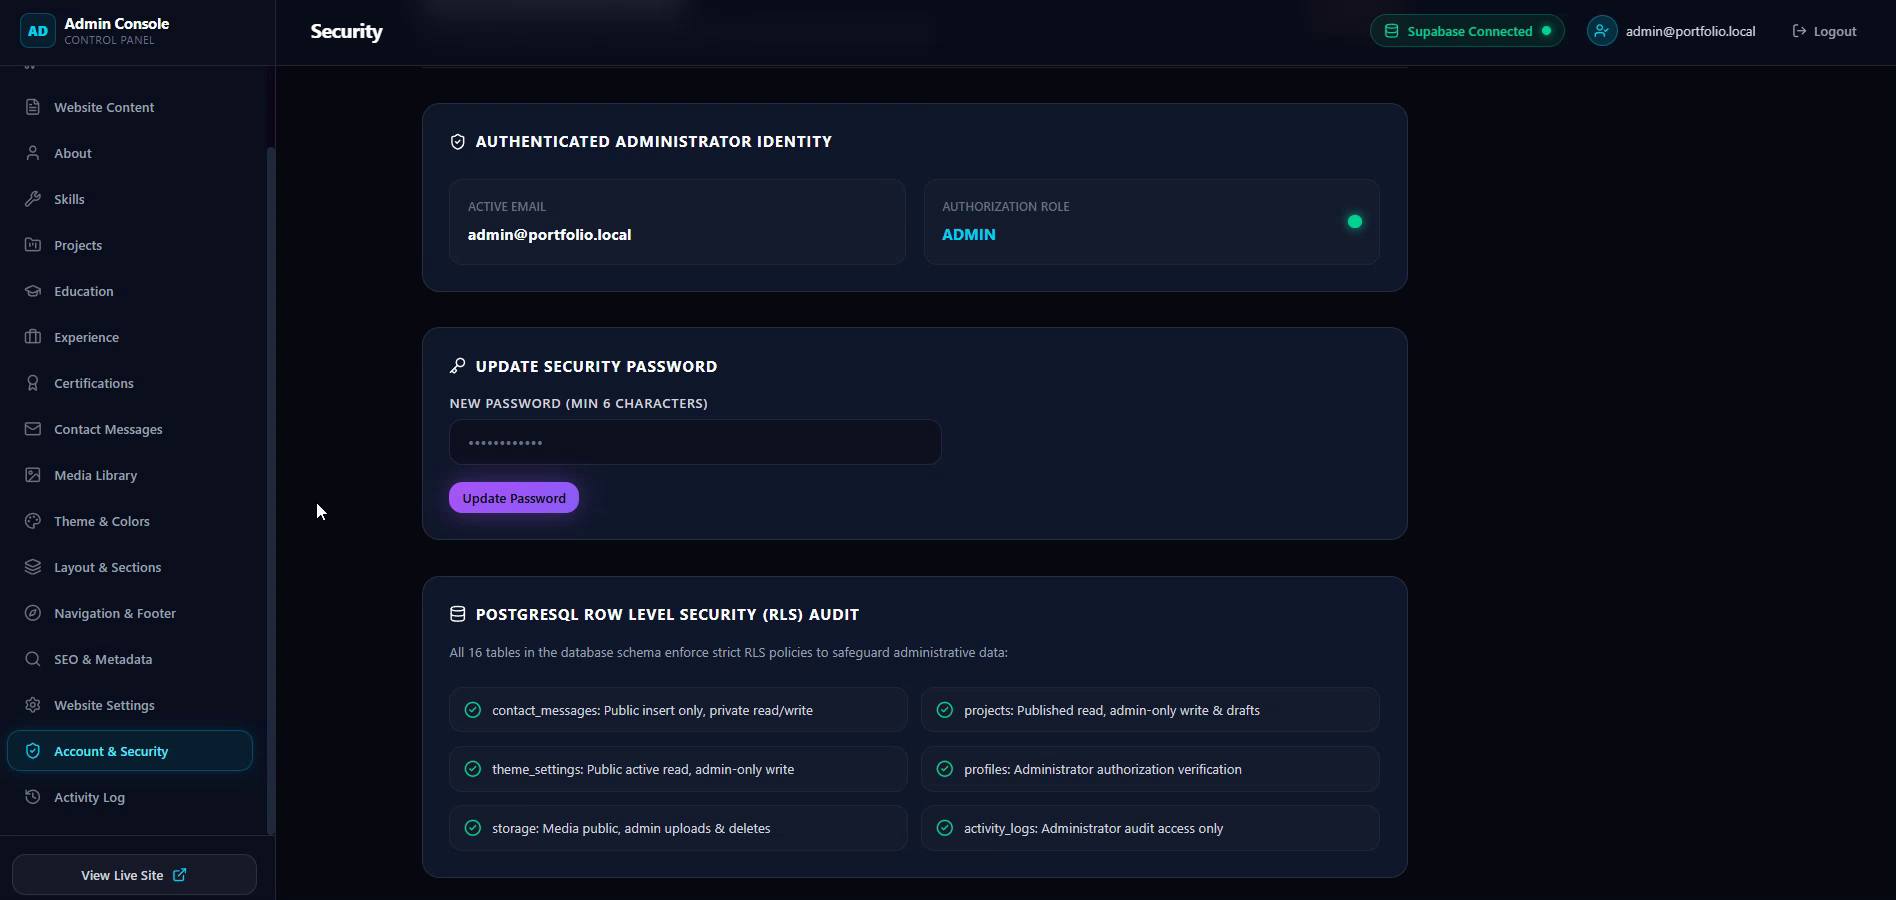The height and width of the screenshot is (900, 1896).
Task: Open the Media Library page
Action: [130, 475]
